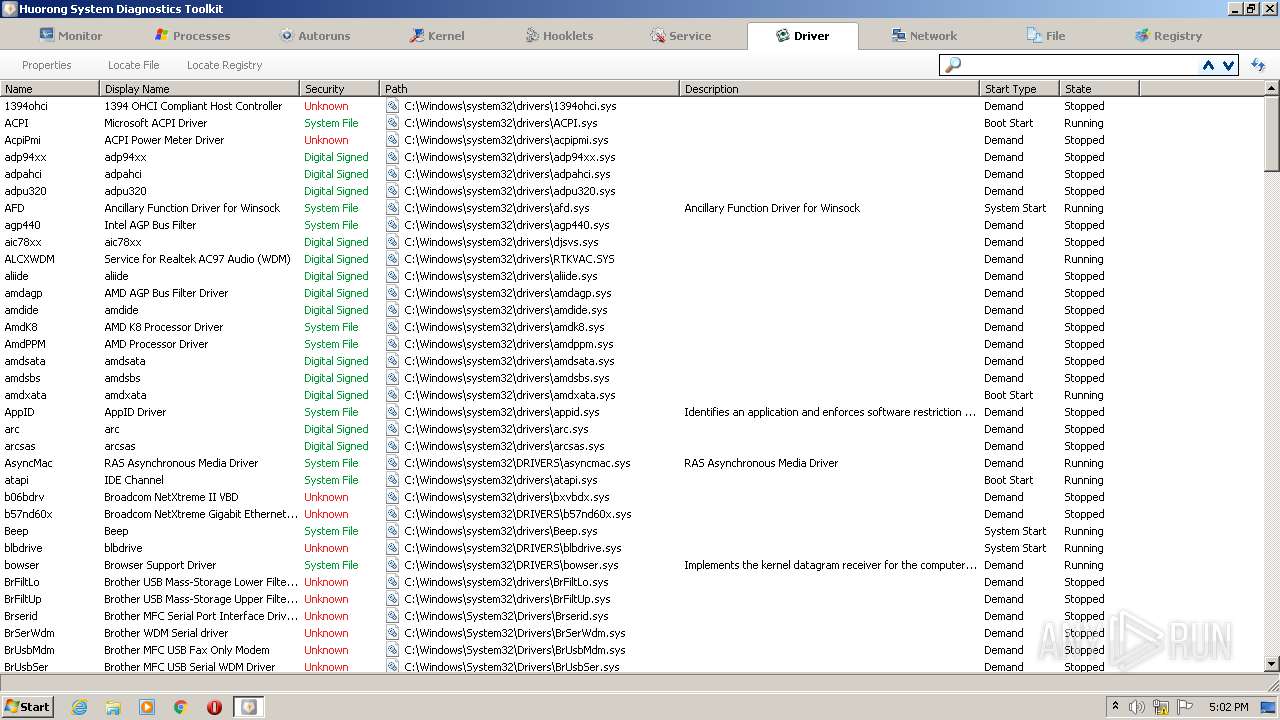The height and width of the screenshot is (720, 1280).
Task: Click the file icon beside atapi.sys path
Action: tap(393, 480)
